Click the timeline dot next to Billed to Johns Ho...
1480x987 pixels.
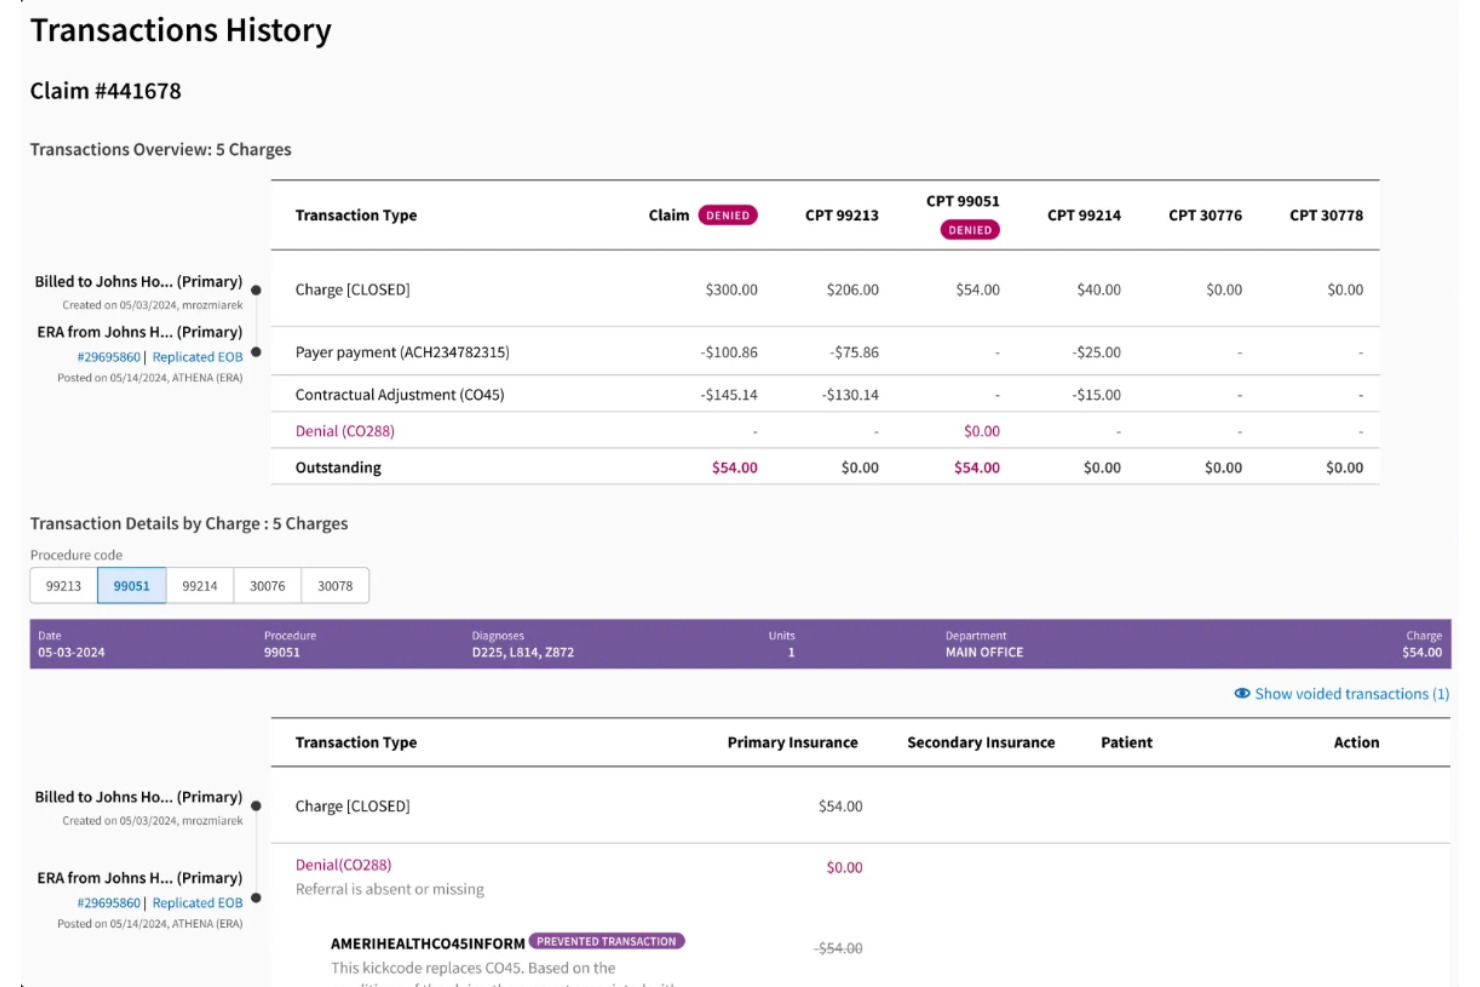tap(257, 291)
